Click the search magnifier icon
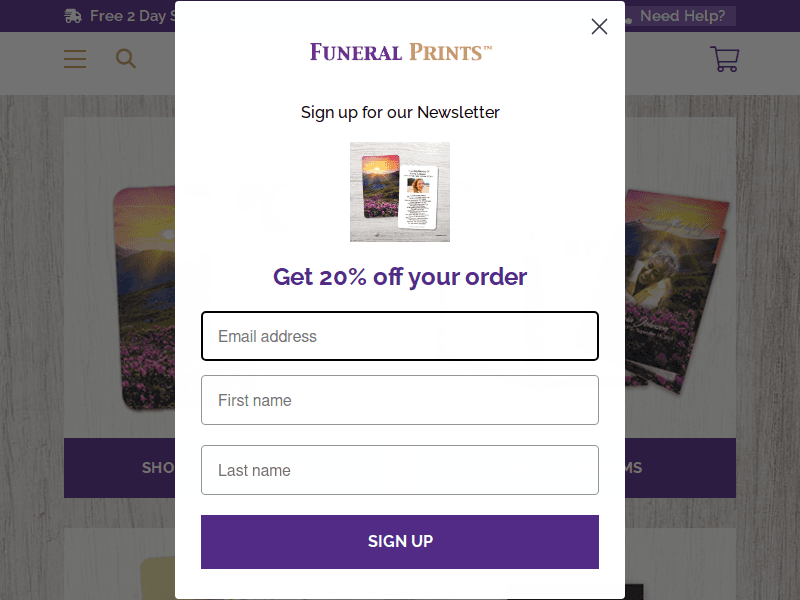 [125, 58]
